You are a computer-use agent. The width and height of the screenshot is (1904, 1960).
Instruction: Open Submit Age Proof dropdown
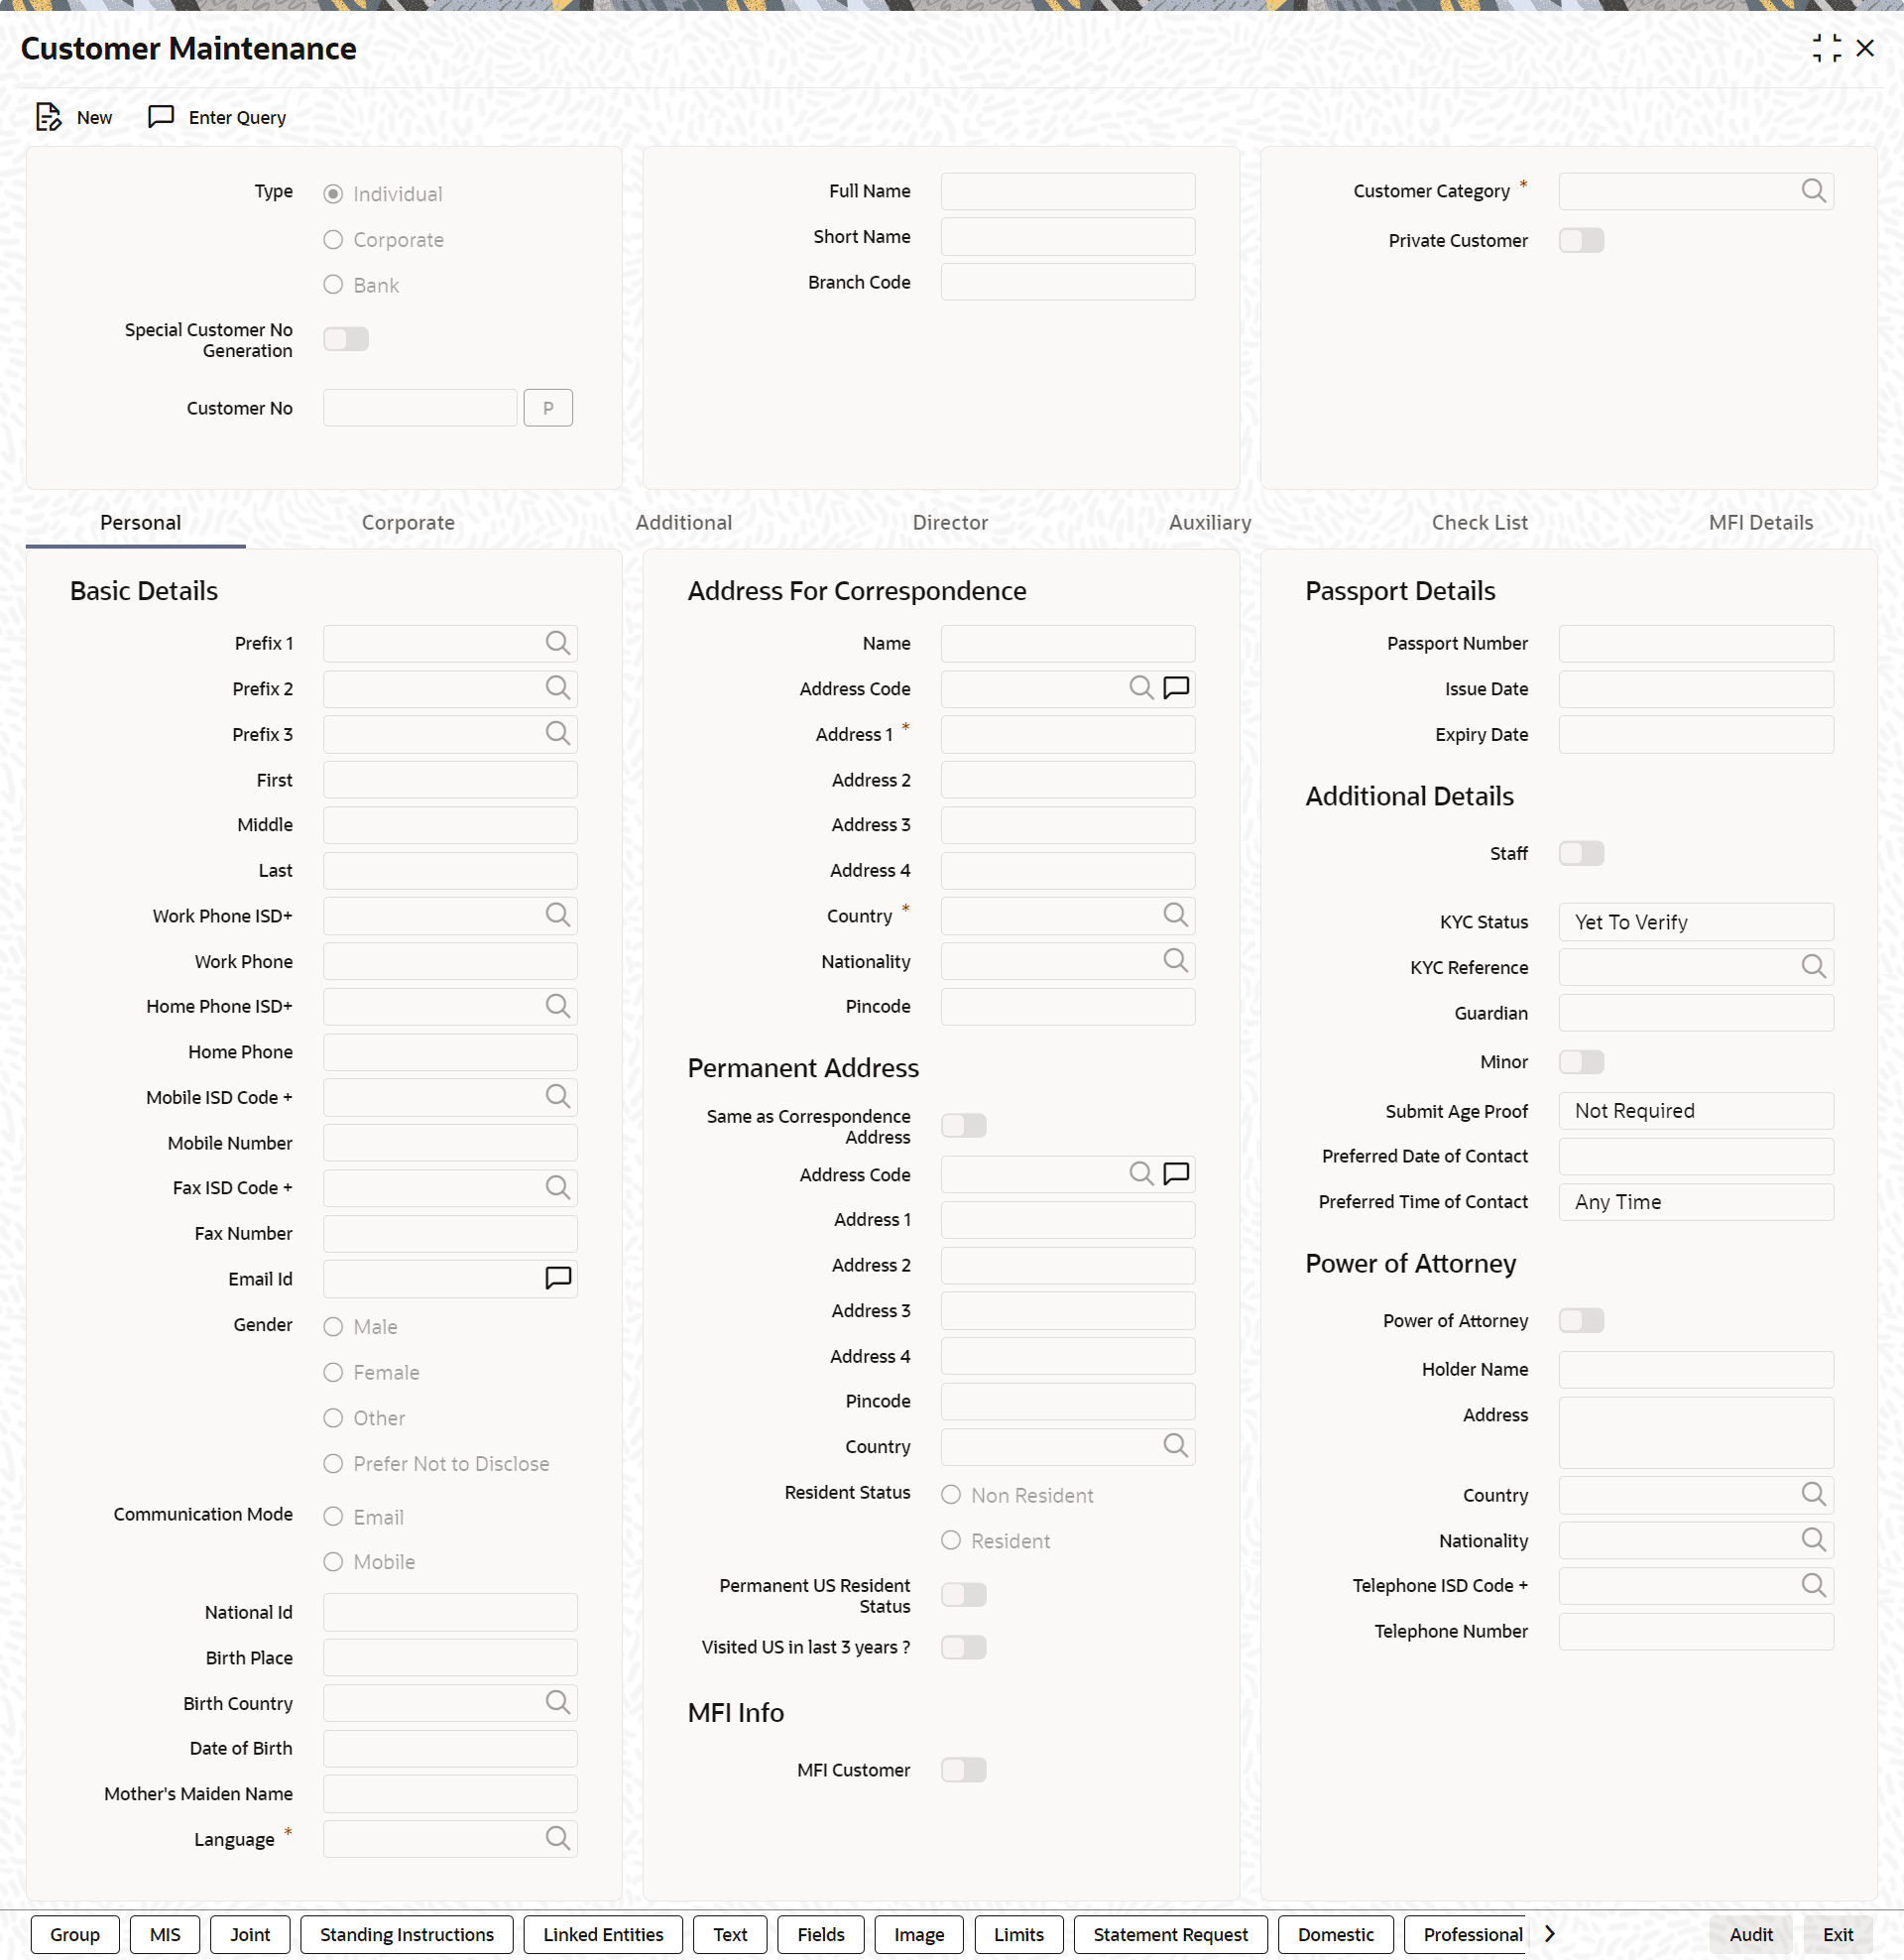[x=1696, y=1111]
